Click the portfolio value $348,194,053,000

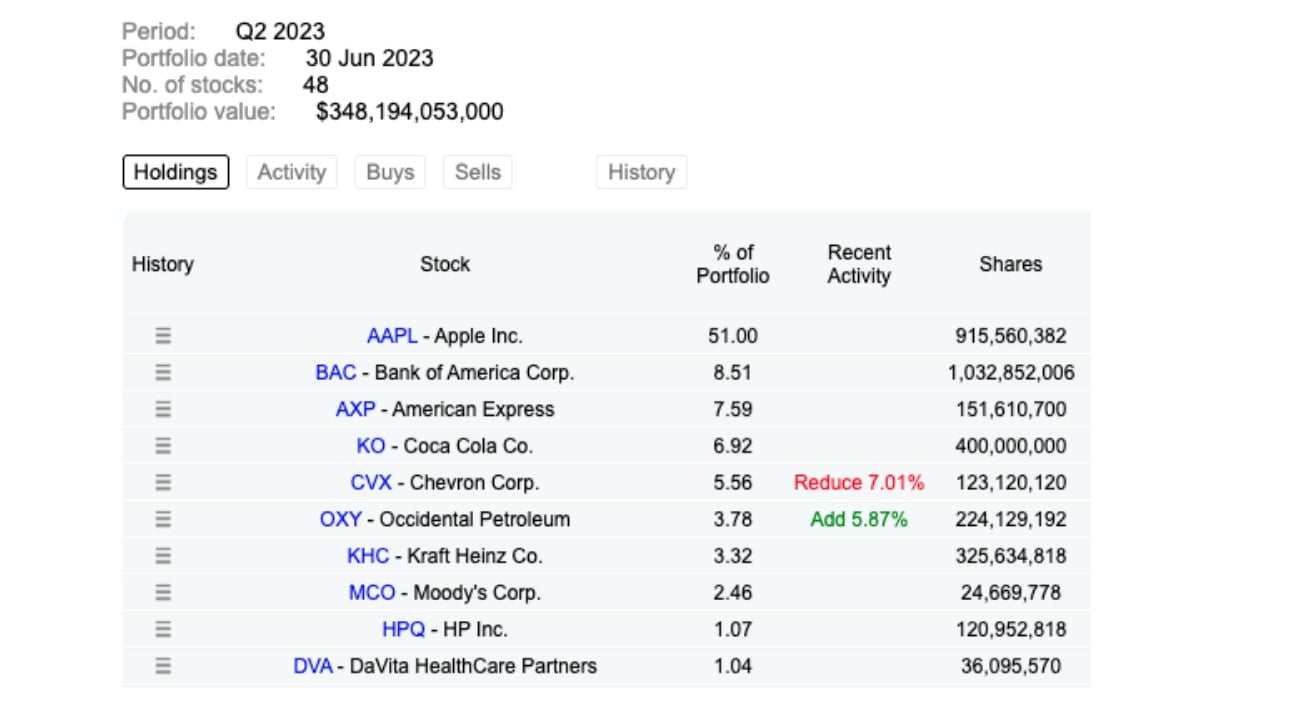[410, 112]
